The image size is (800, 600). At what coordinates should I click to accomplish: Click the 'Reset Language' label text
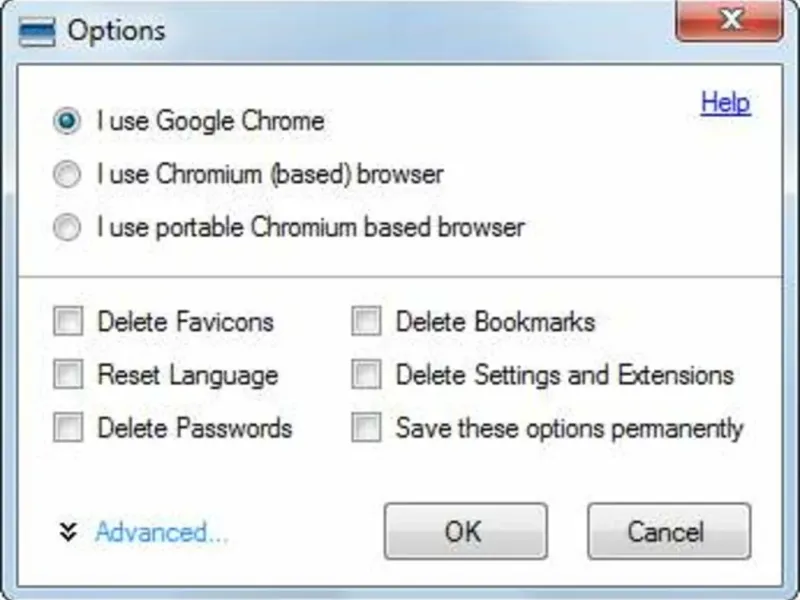pos(187,375)
